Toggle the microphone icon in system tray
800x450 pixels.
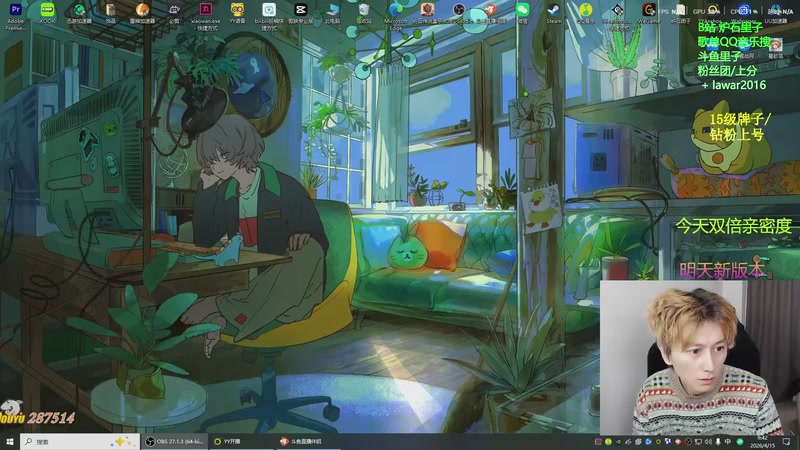coord(718,441)
